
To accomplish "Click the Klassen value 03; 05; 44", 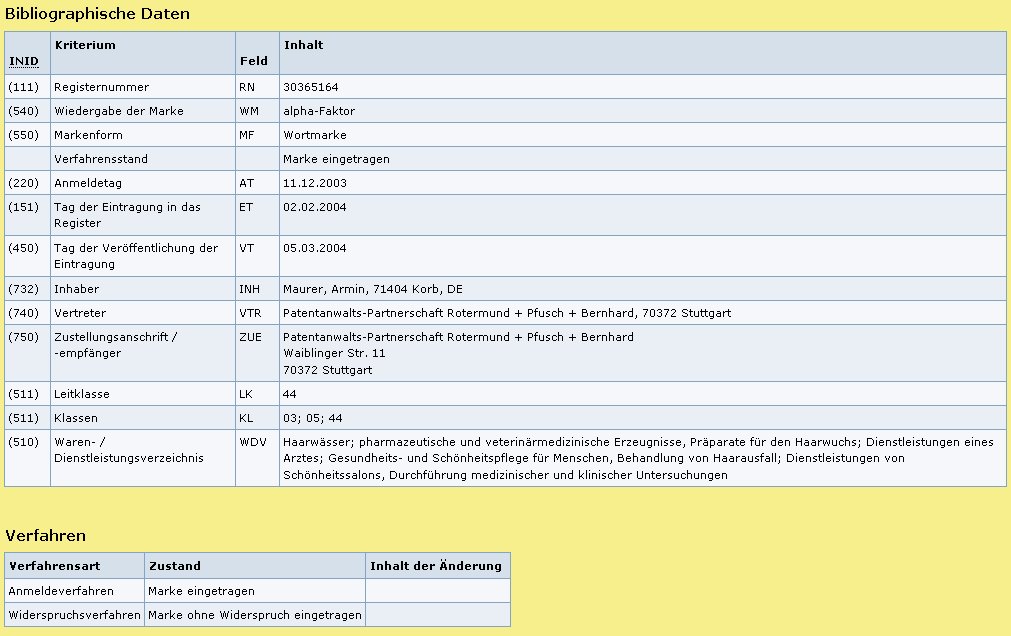I will point(312,418).
